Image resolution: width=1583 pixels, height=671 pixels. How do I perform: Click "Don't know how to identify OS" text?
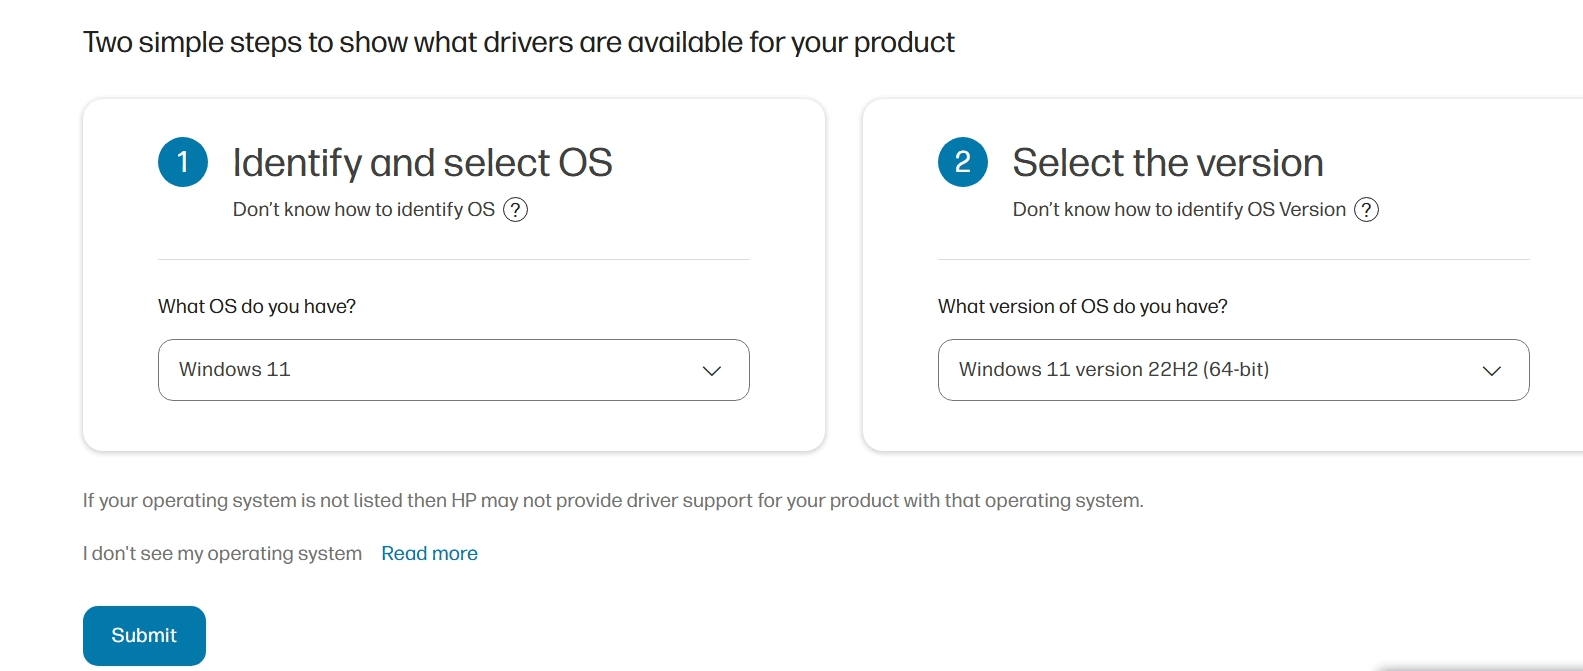363,210
